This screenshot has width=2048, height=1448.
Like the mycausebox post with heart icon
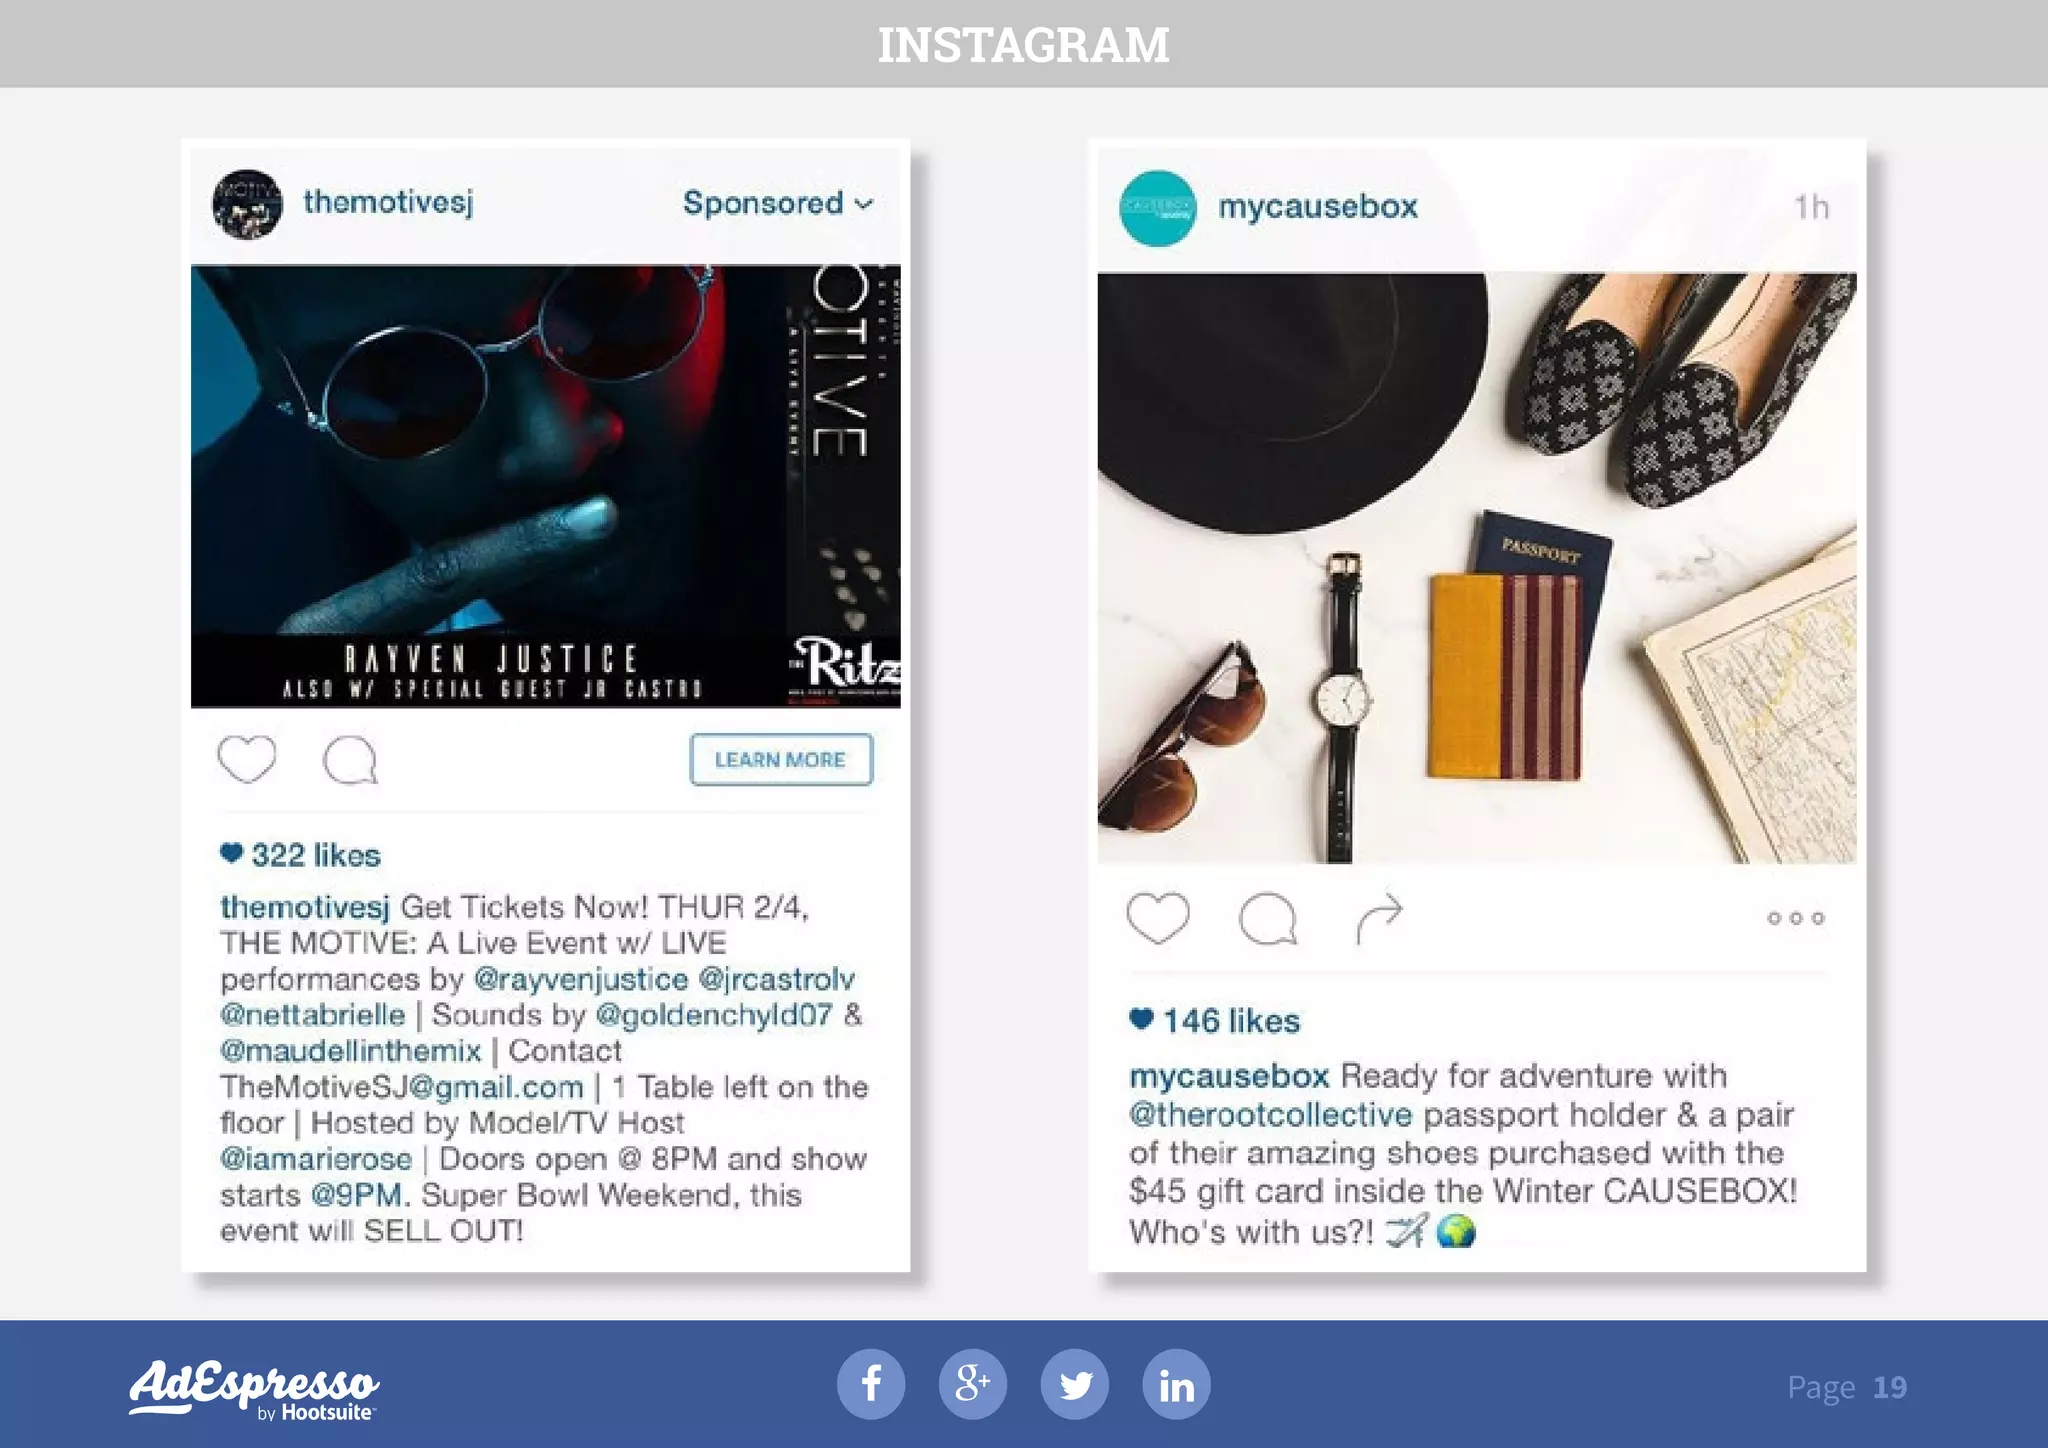tap(1158, 917)
